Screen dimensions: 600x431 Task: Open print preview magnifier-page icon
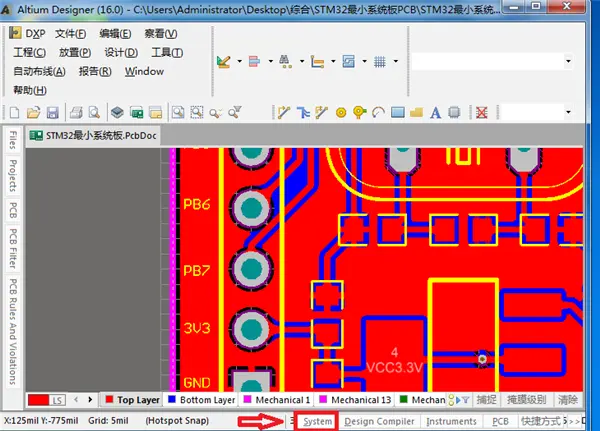(x=94, y=113)
